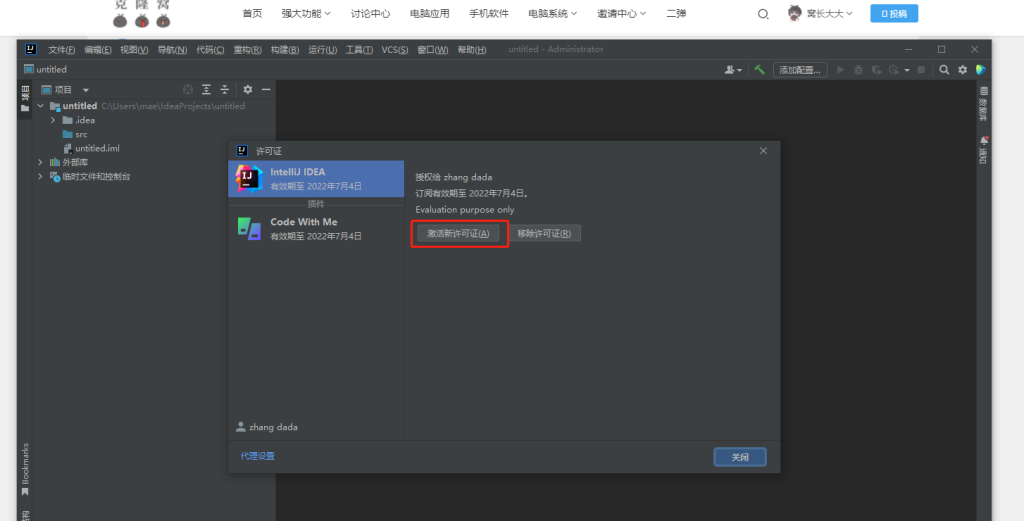This screenshot has height=521, width=1024.
Task: Click the user avatar in website header
Action: point(795,13)
